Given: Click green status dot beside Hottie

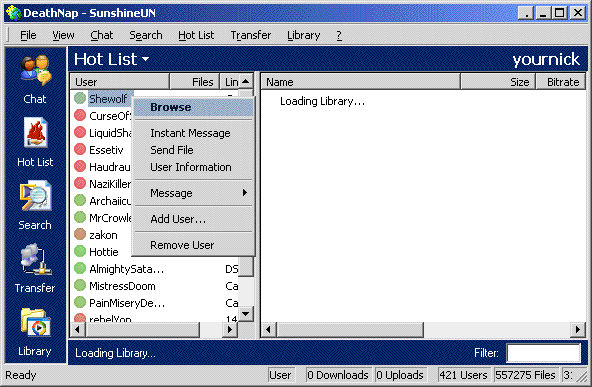Looking at the screenshot, I should pos(80,251).
